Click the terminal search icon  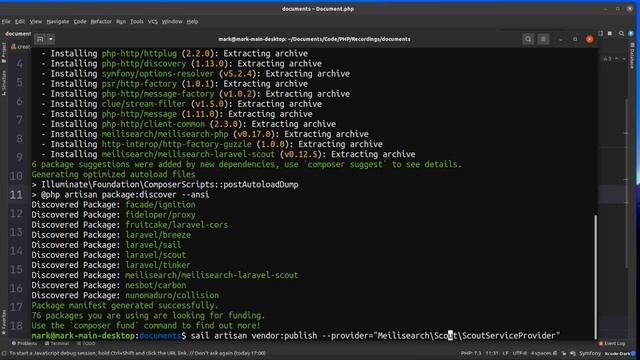coord(528,39)
